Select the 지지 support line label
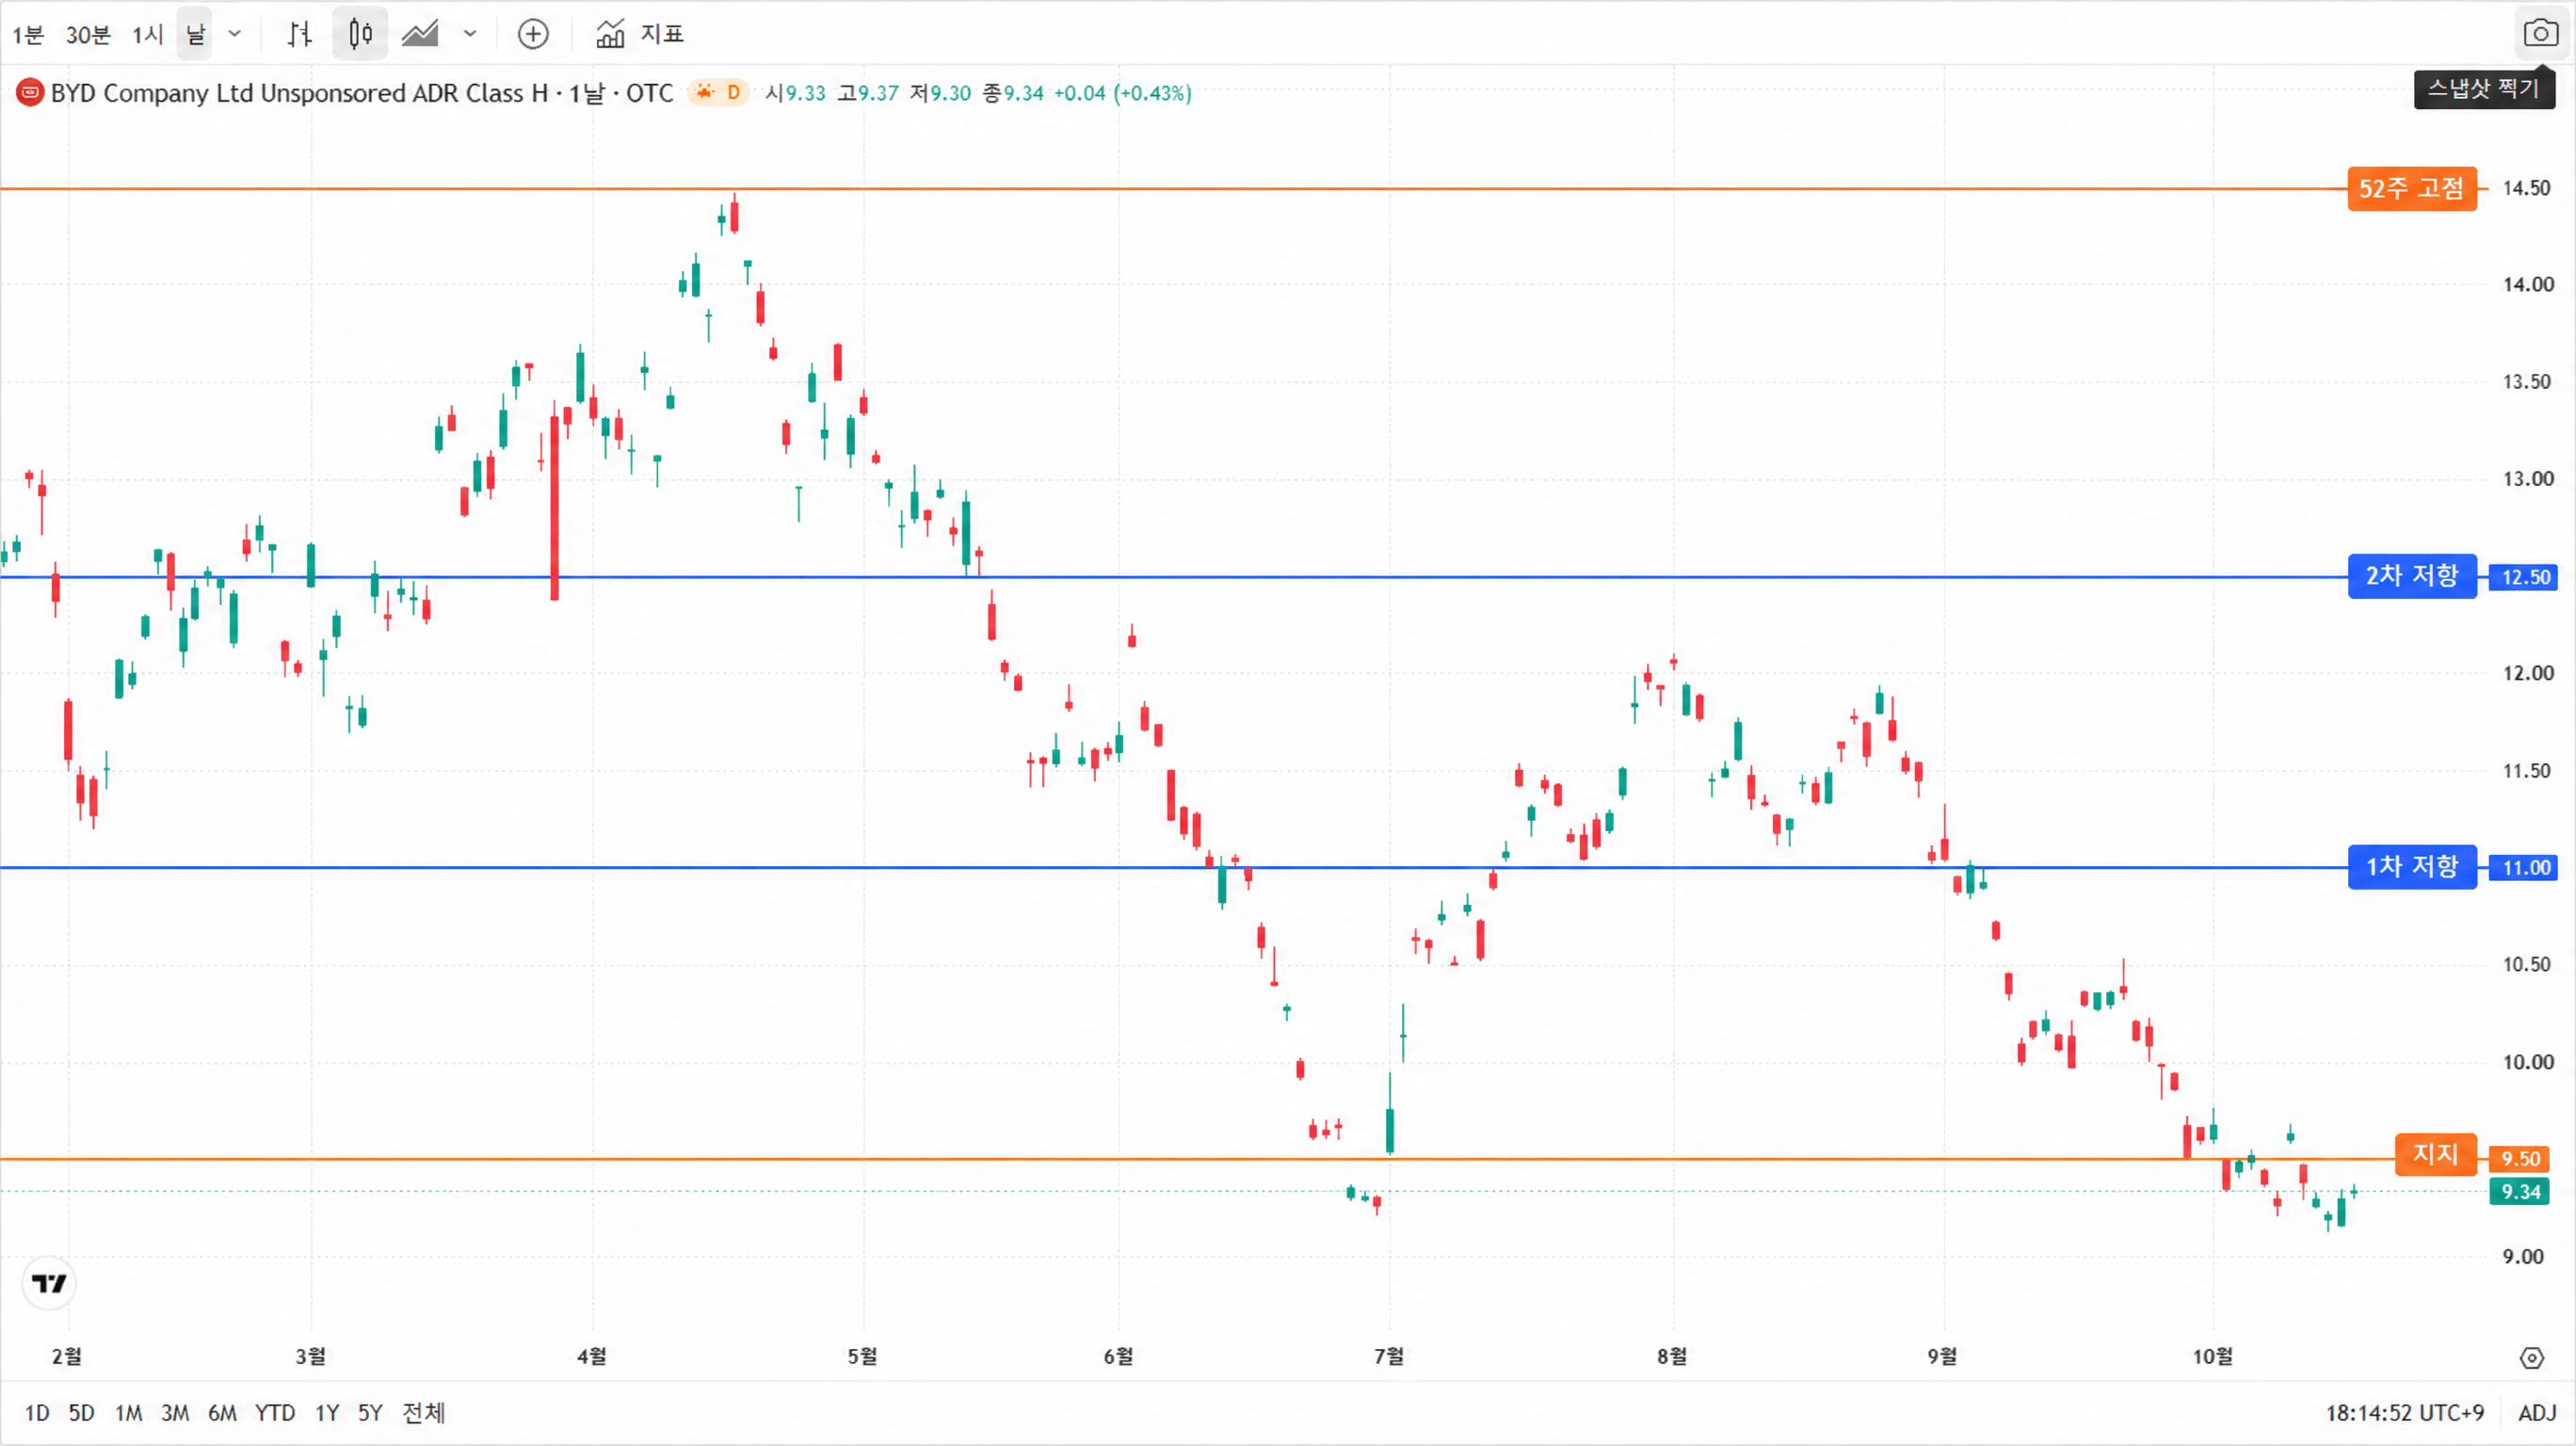 point(2436,1155)
